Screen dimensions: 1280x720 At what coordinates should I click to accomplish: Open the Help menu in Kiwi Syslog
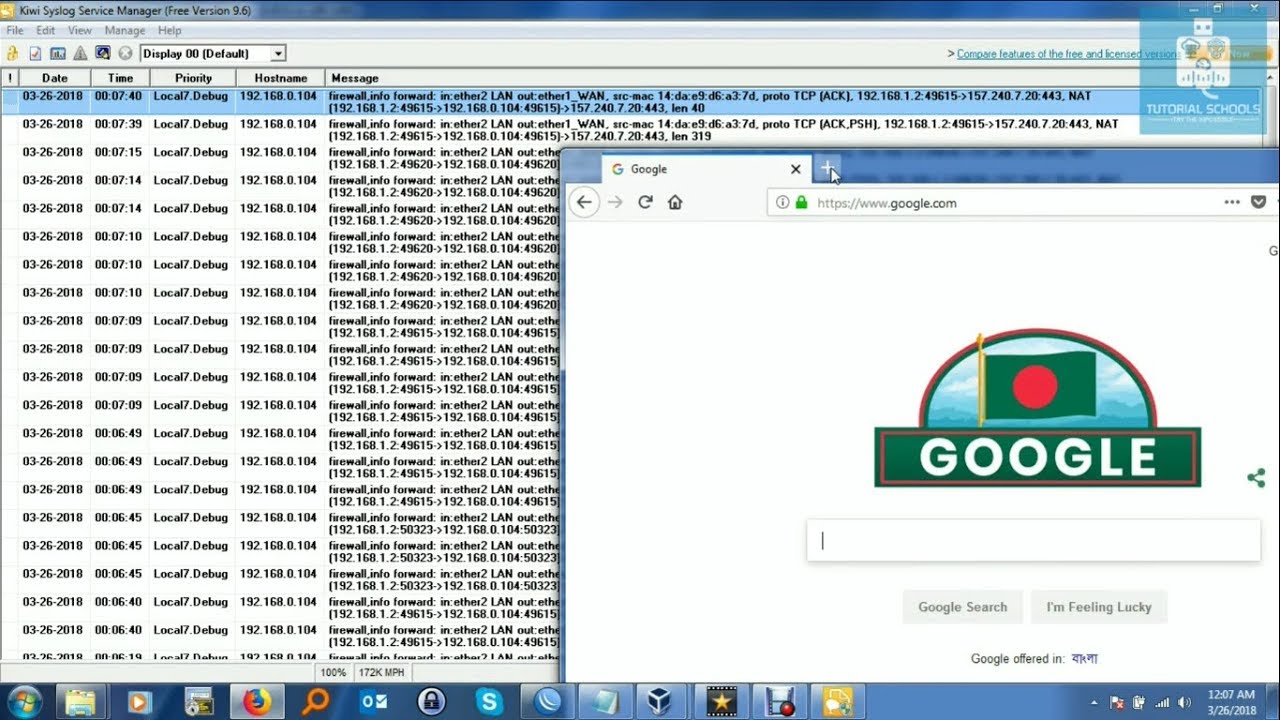click(x=169, y=31)
